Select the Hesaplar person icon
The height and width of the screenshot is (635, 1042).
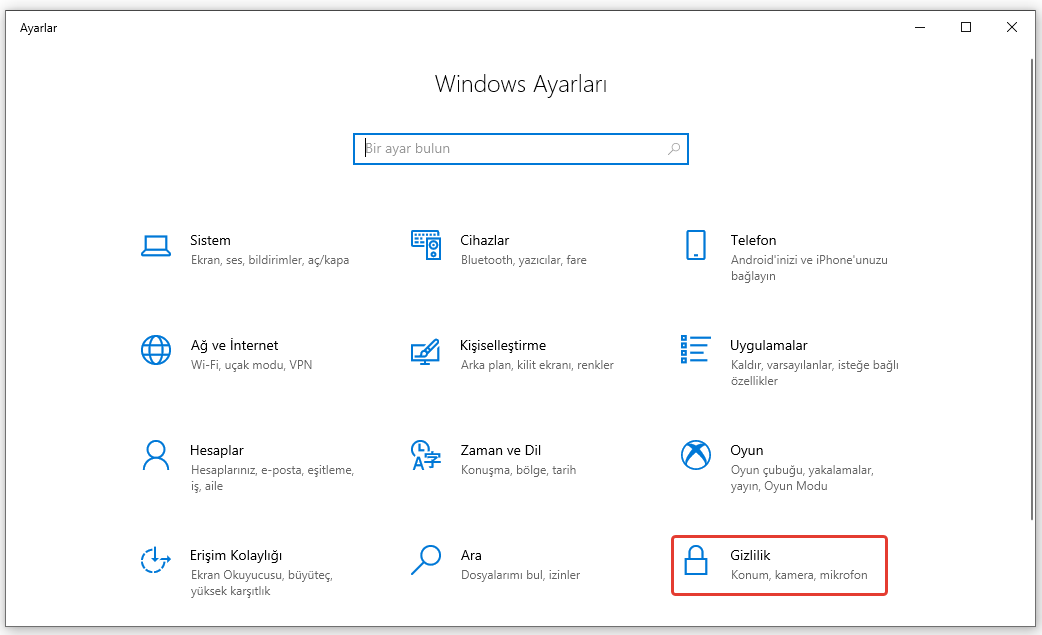click(x=155, y=455)
